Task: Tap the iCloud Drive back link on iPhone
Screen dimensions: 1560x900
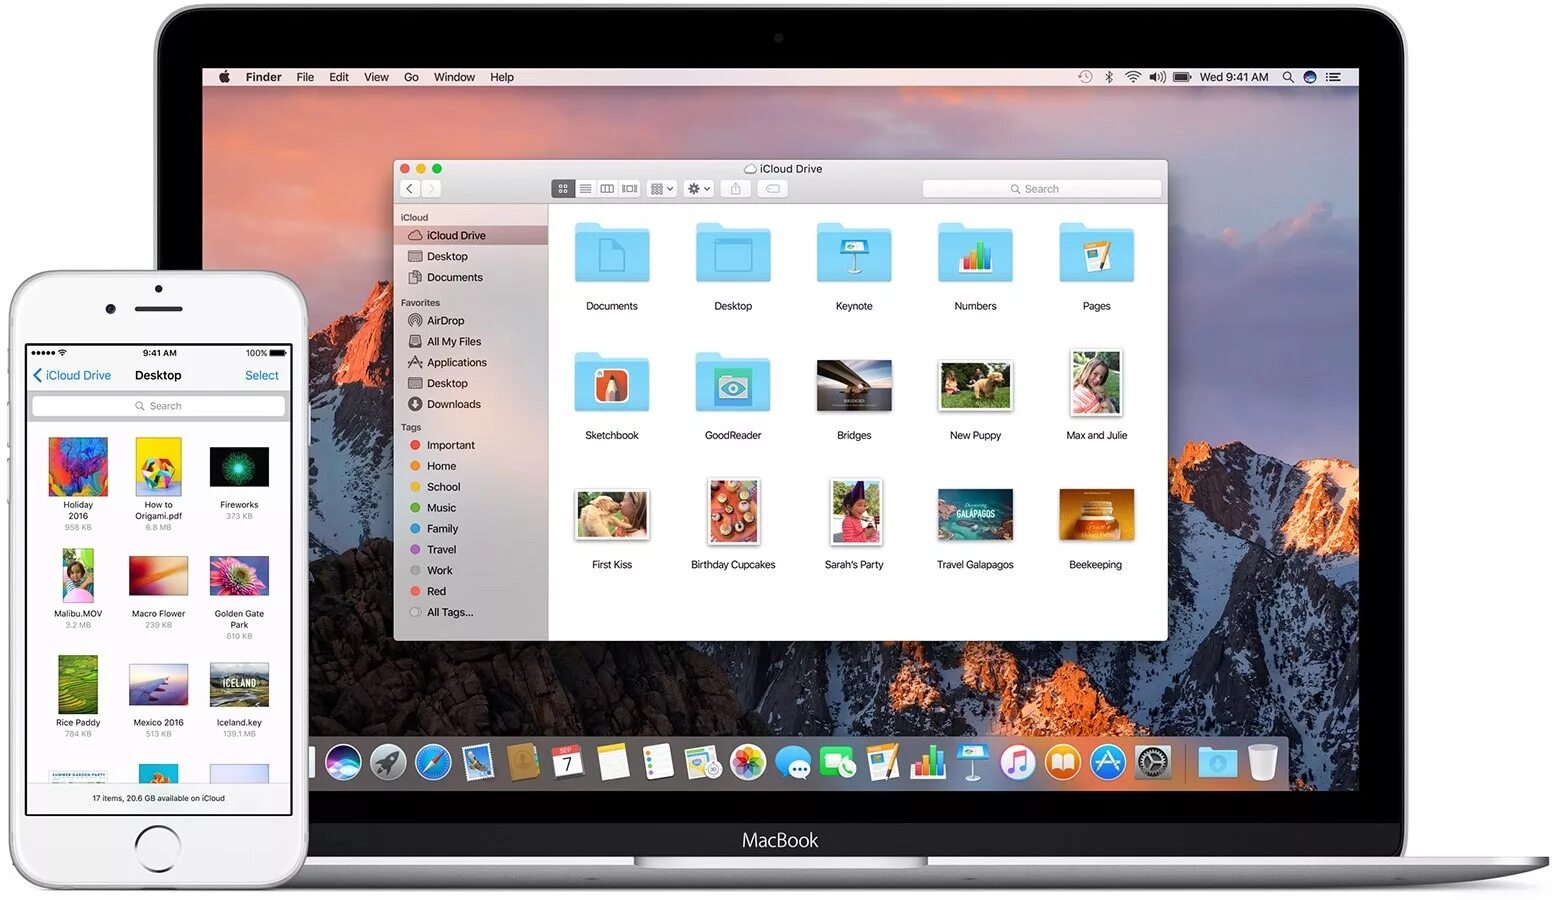Action: point(72,375)
